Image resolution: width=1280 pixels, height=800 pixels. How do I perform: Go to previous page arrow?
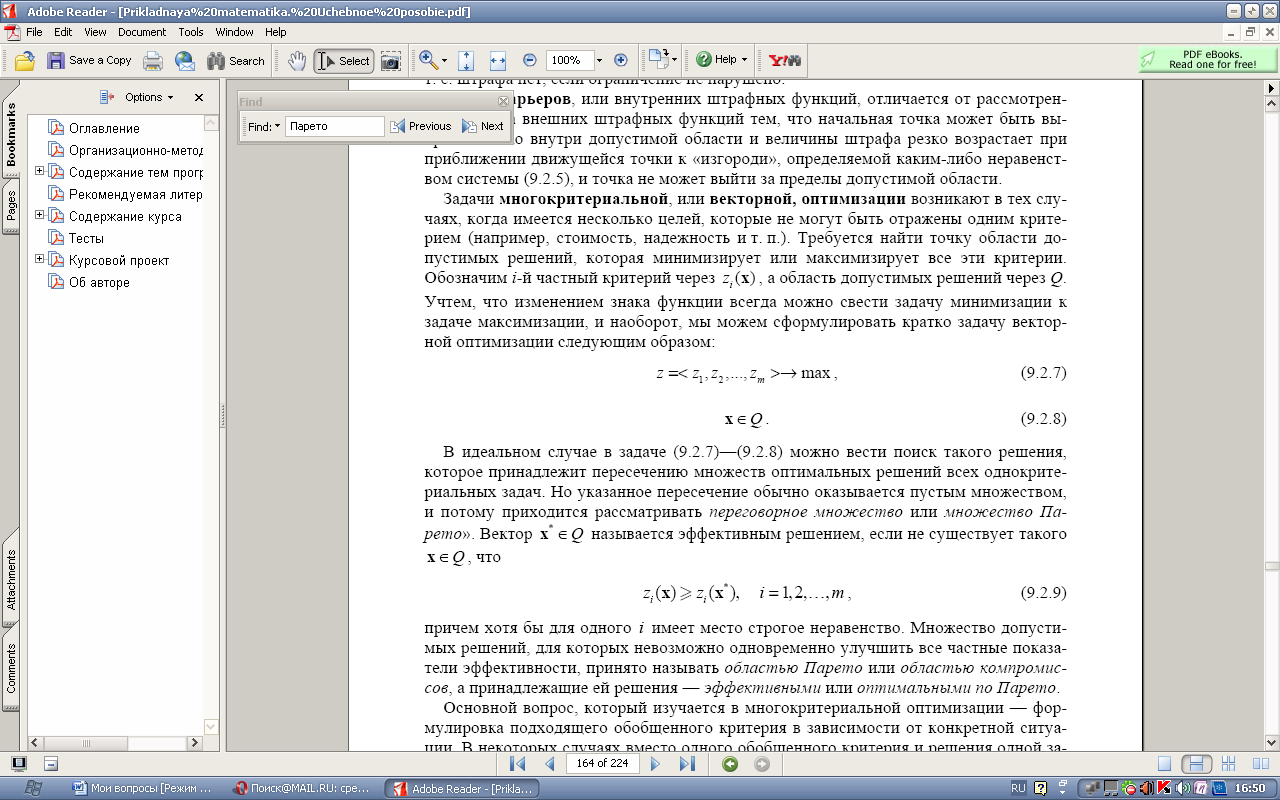point(549,764)
